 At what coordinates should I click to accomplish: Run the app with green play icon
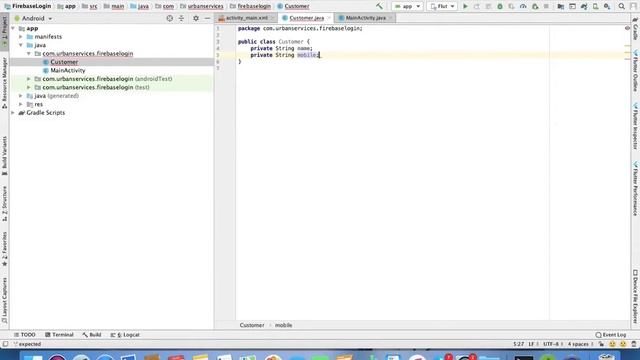465,6
